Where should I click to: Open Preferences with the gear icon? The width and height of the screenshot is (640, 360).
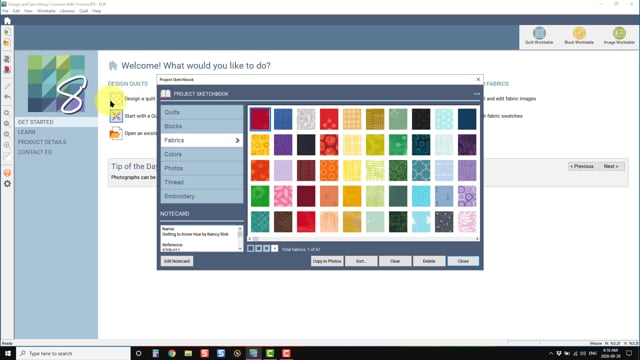click(7, 184)
